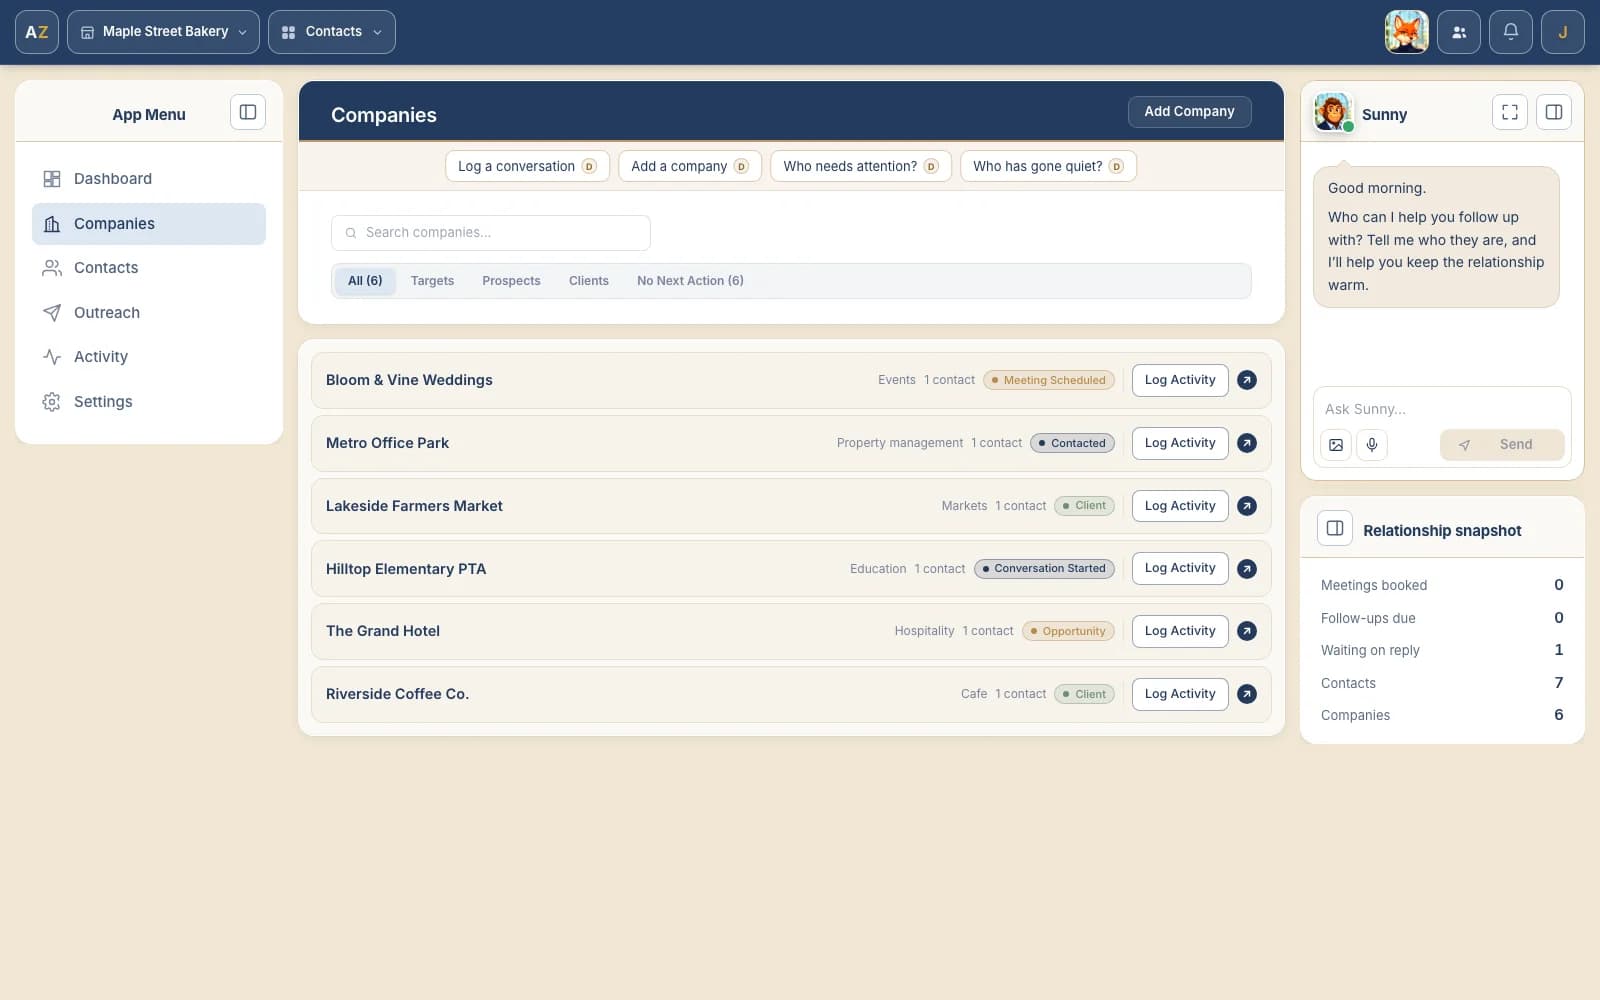Attach an image to Sunny chat
Viewport: 1600px width, 1000px height.
pos(1336,445)
